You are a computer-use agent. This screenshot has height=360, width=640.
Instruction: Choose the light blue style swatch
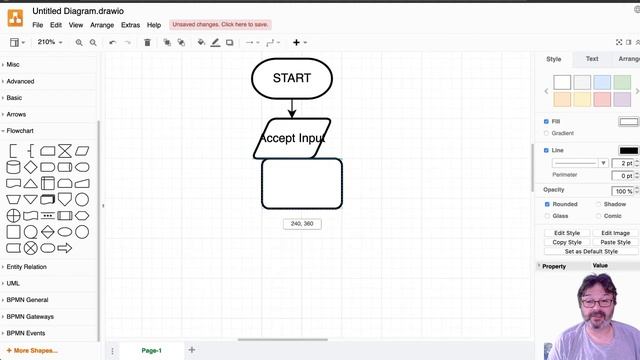(x=602, y=82)
